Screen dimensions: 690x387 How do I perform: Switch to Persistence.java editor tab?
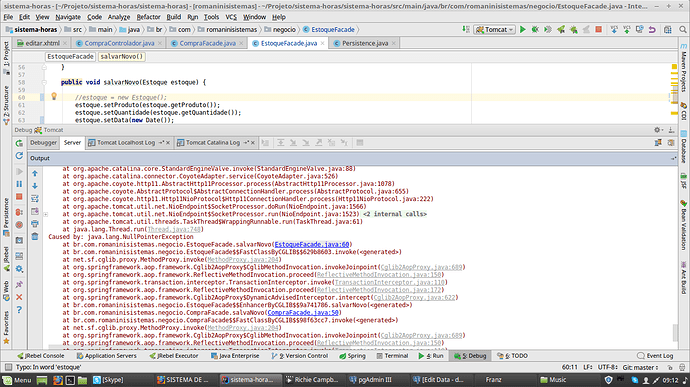[365, 43]
